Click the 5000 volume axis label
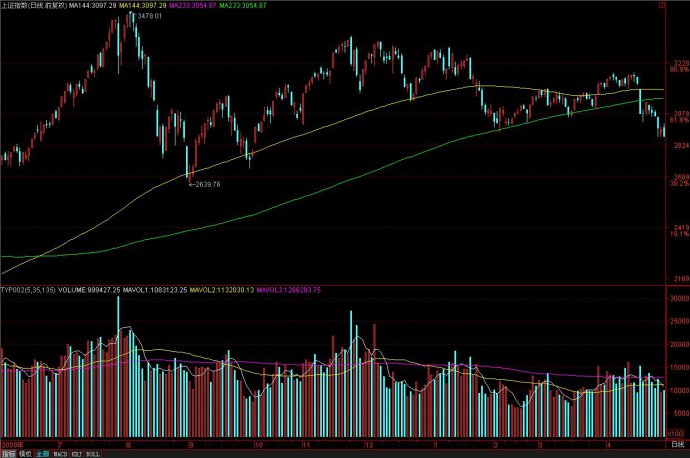The width and height of the screenshot is (690, 458). (x=682, y=413)
